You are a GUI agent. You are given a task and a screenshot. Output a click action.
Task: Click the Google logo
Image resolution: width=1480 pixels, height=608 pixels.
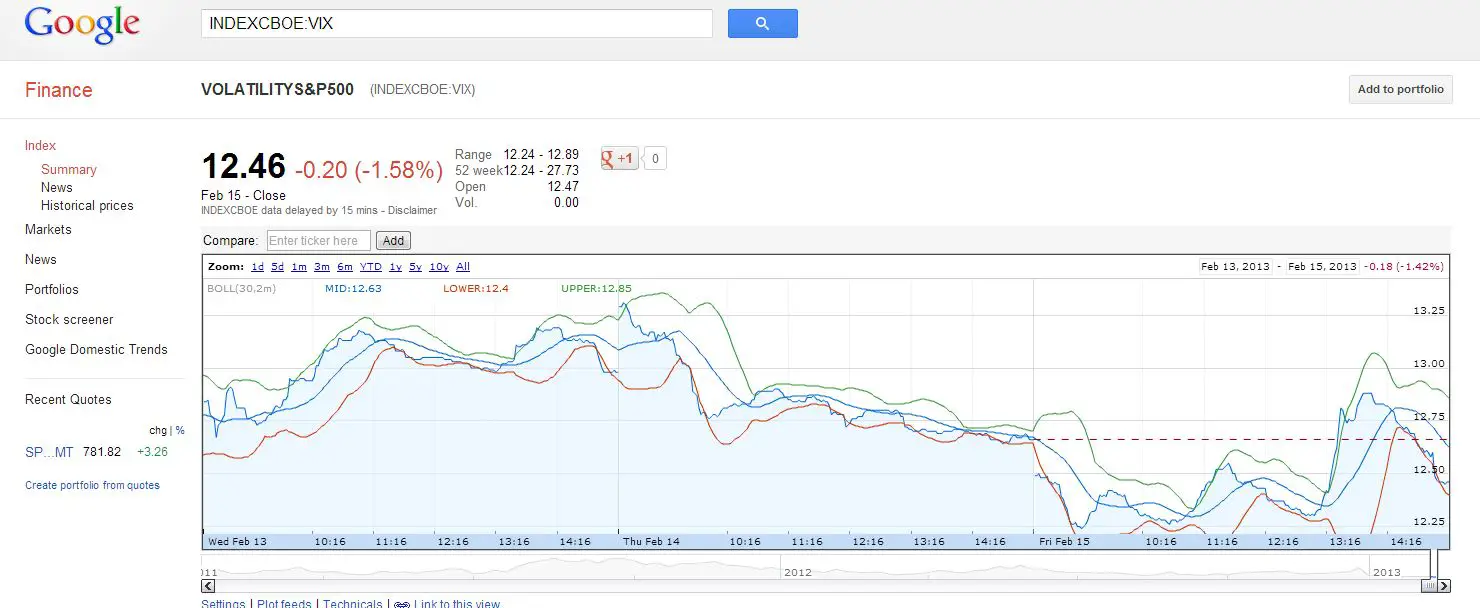point(82,25)
